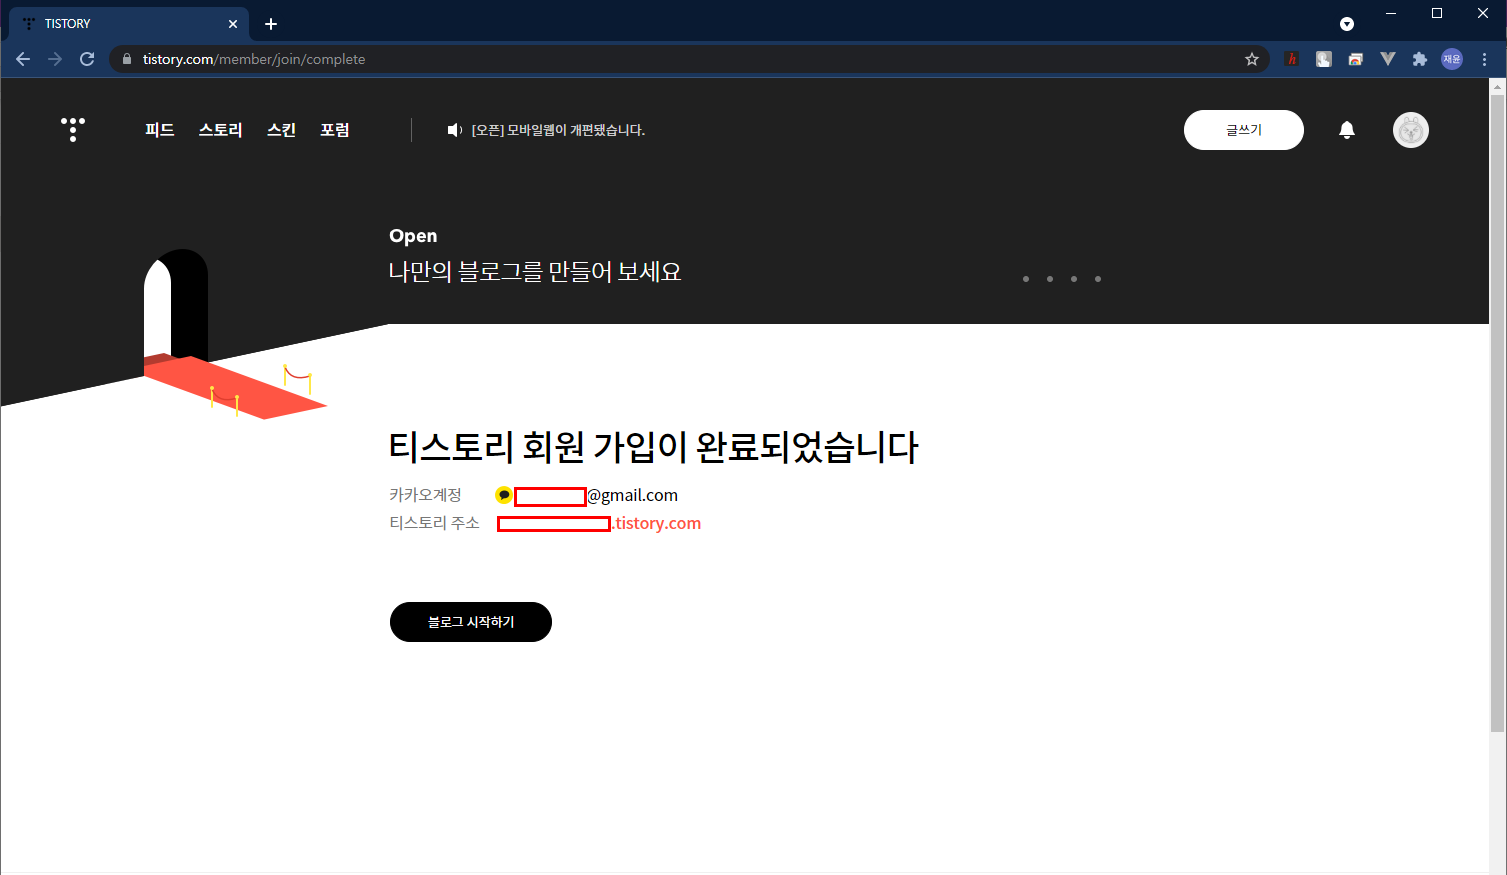Click the '티스토리 회원 가입이 완료되었습니다' heading
This screenshot has height=875, width=1507.
tap(653, 447)
